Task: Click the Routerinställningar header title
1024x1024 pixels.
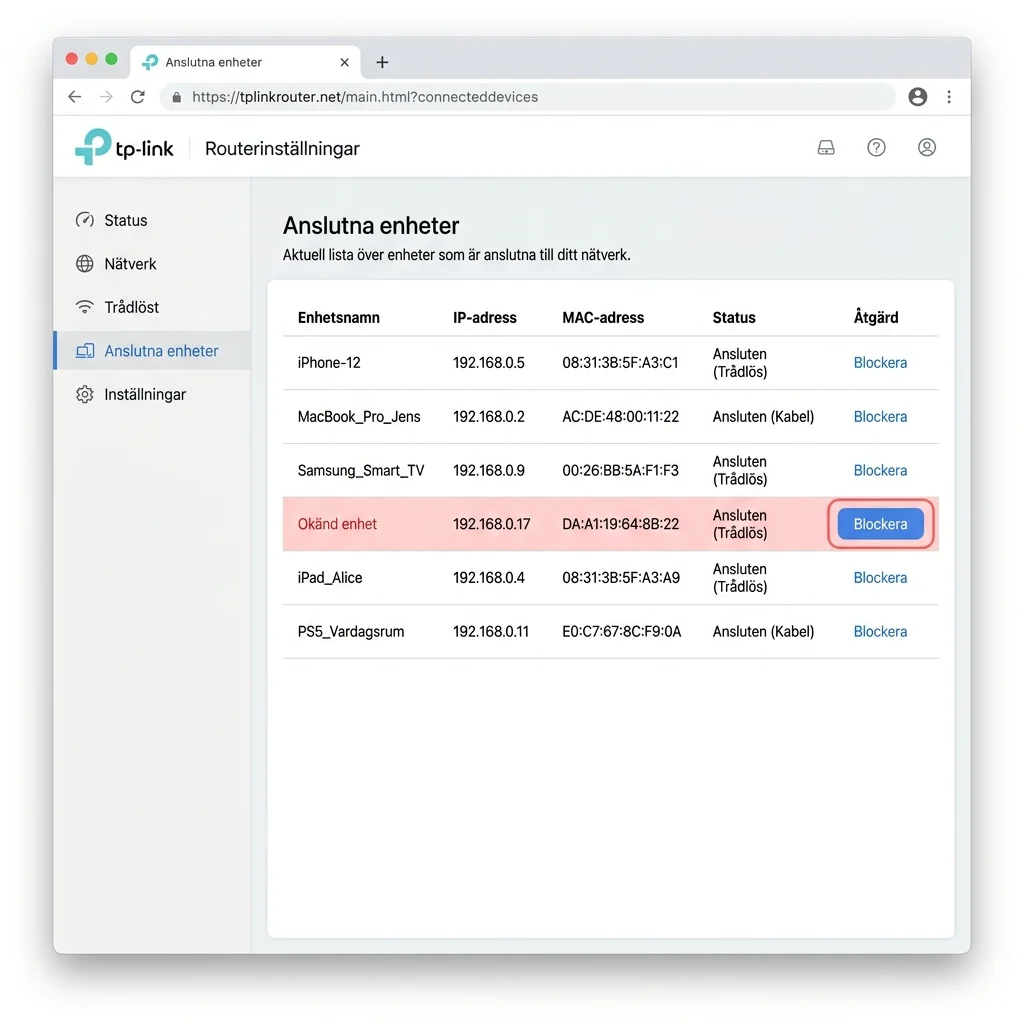Action: [x=282, y=148]
